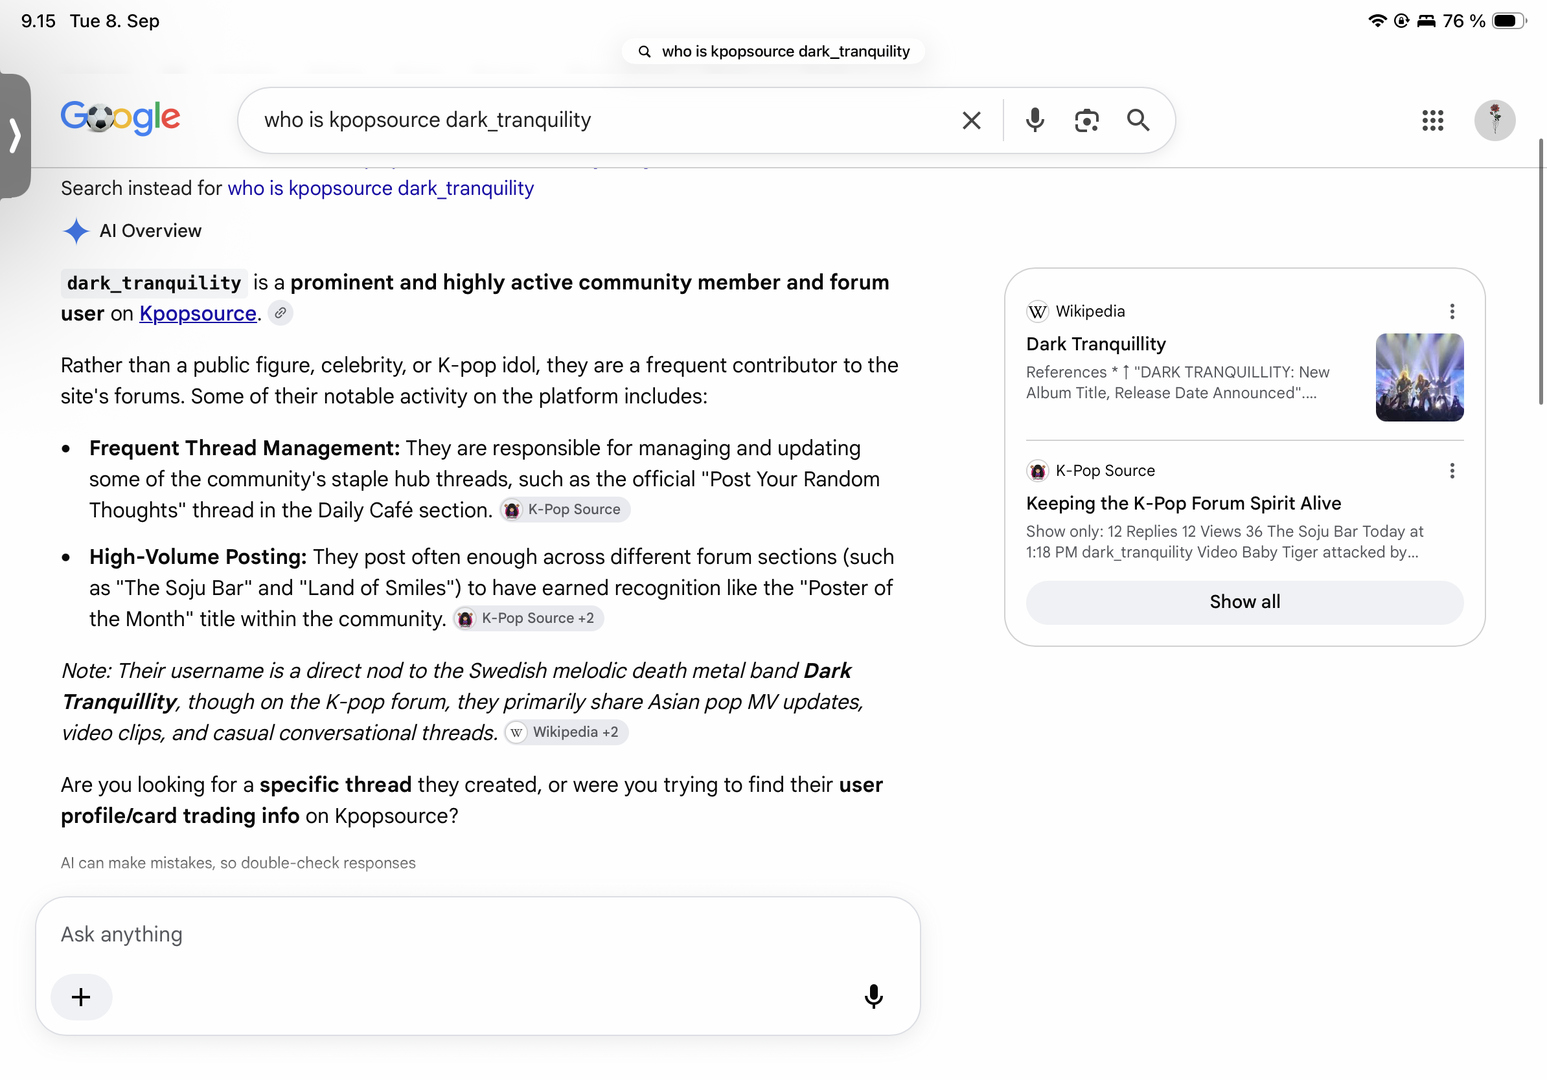Dictate a follow-up with the Ask anything microphone
The height and width of the screenshot is (1080, 1547).
pyautogui.click(x=873, y=997)
